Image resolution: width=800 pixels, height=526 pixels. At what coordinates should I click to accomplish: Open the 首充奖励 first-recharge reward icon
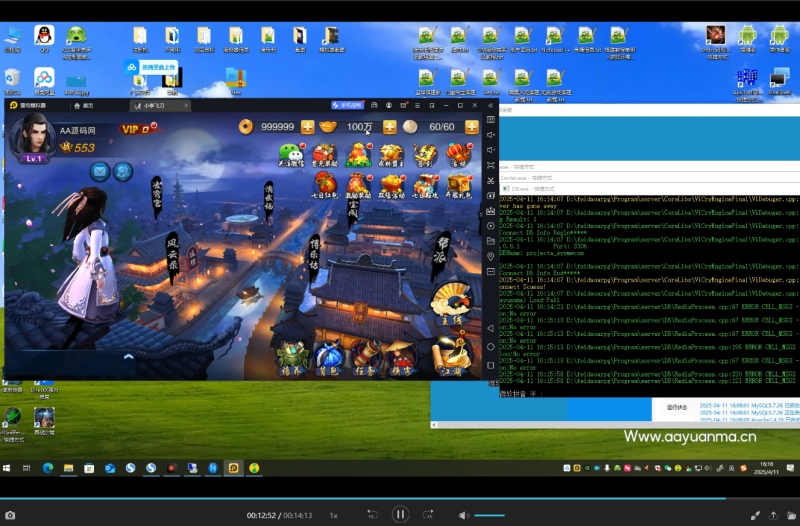click(x=324, y=155)
